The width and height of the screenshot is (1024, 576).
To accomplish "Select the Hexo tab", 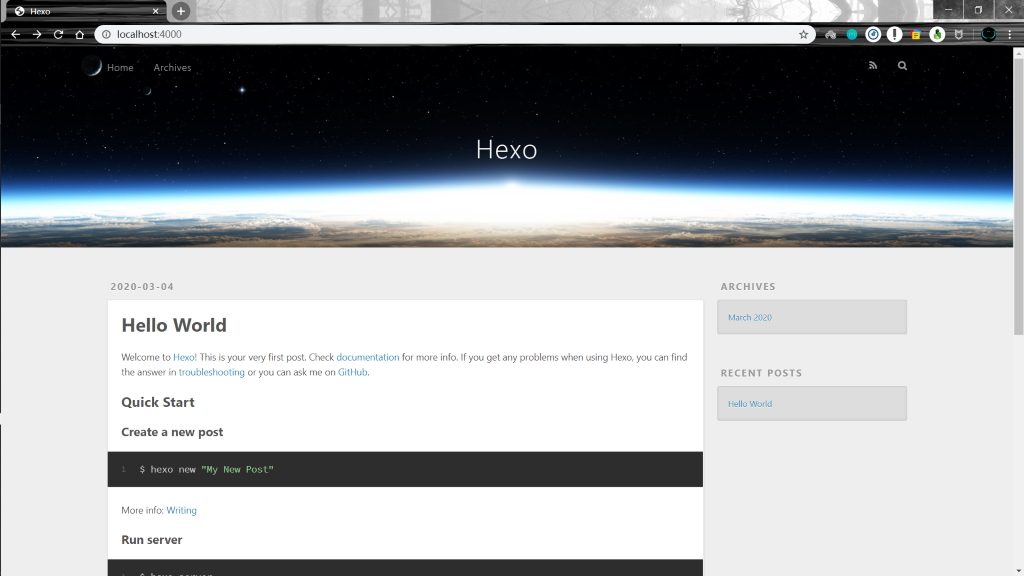I will (x=85, y=11).
